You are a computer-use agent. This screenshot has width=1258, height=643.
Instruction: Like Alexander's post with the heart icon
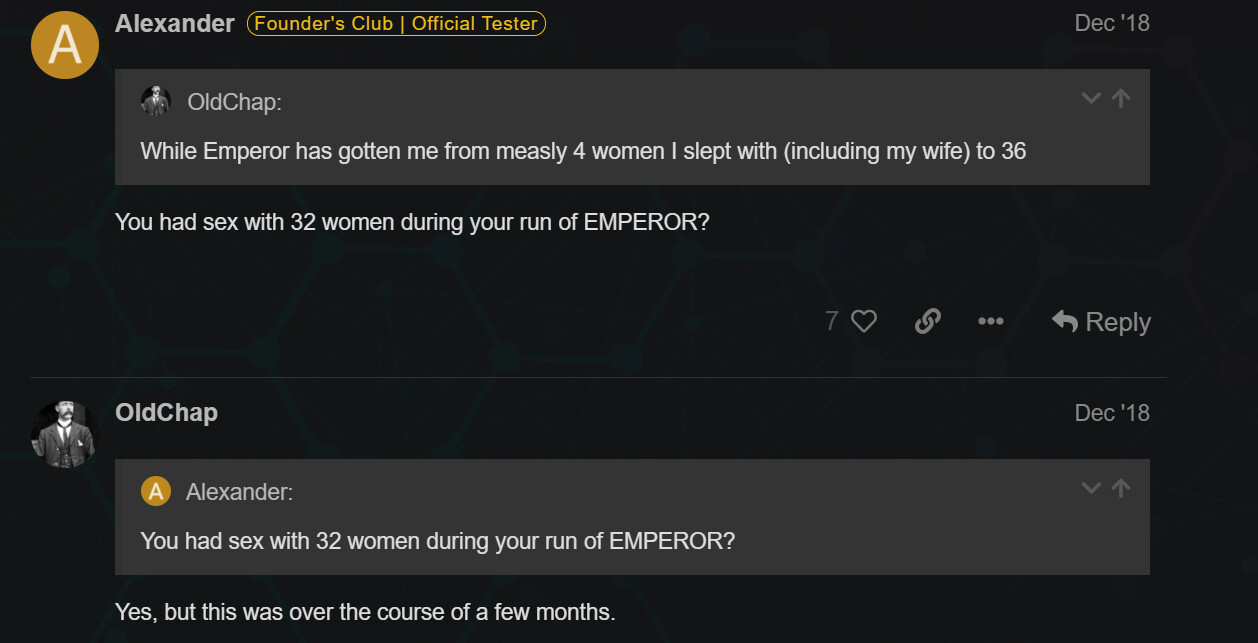pos(864,321)
